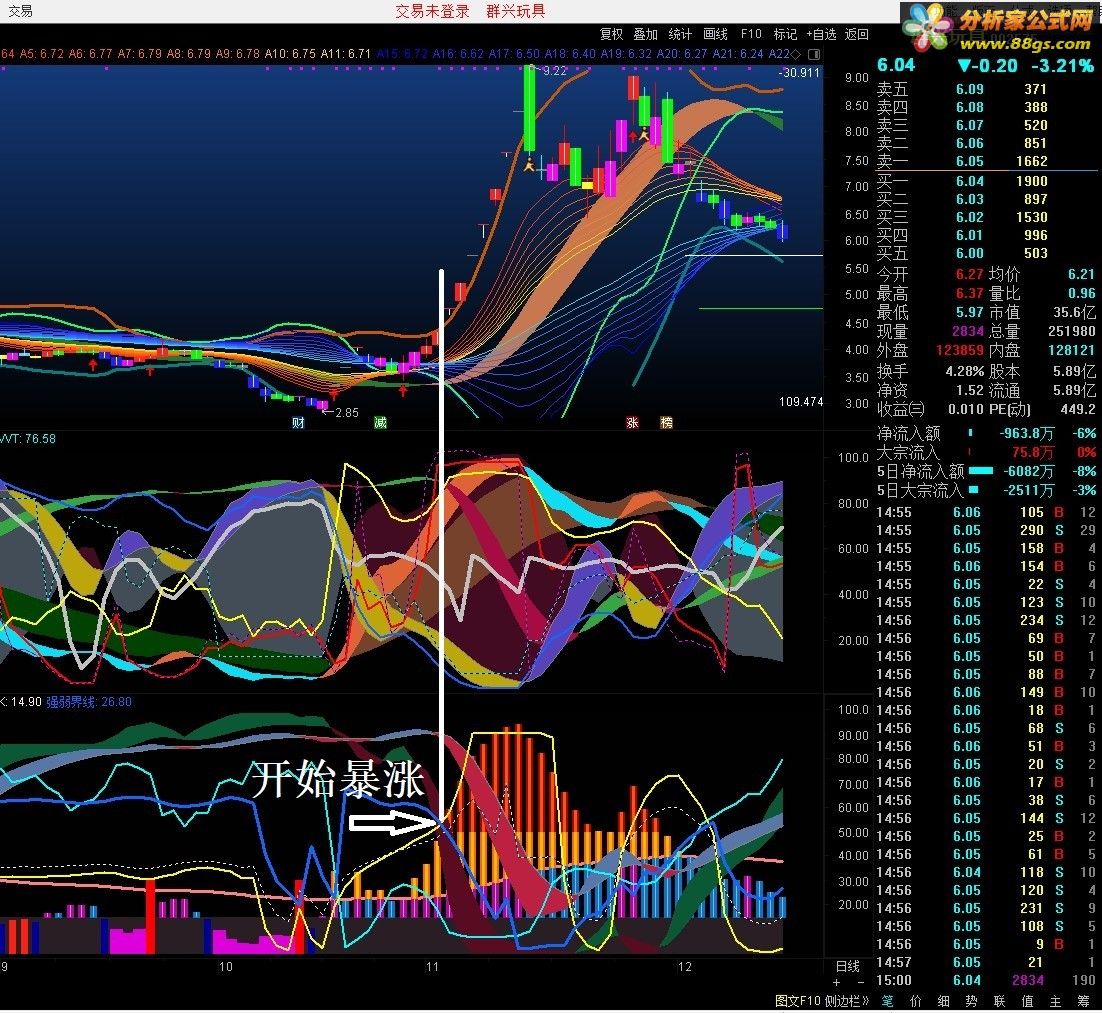Switch to the 联 linked tab
The width and height of the screenshot is (1102, 1013).
click(999, 1000)
